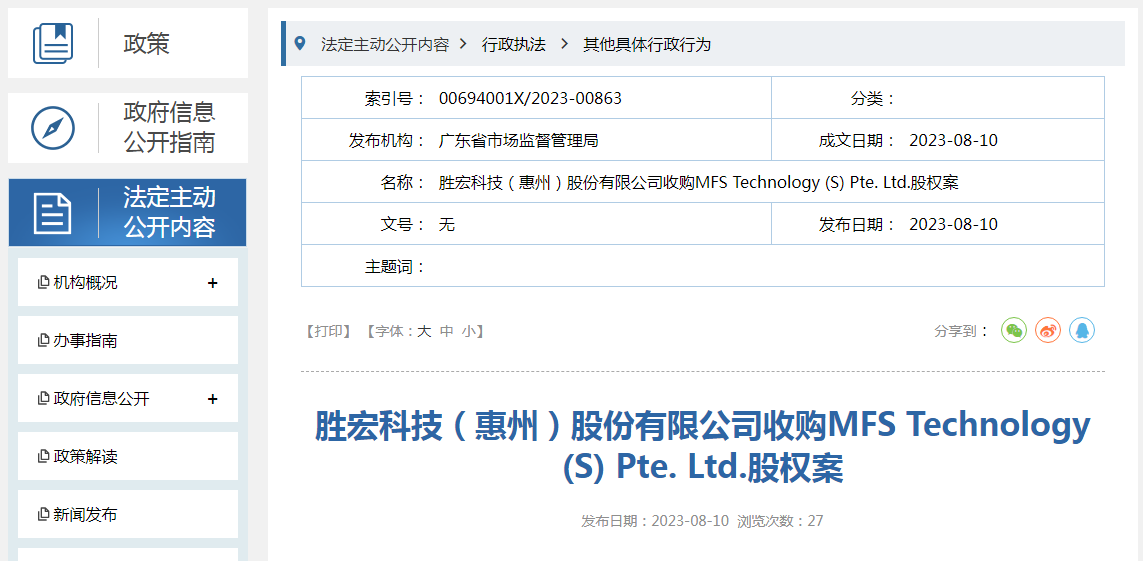Image resolution: width=1143 pixels, height=561 pixels.
Task: Set font size to 大
Action: pos(424,332)
